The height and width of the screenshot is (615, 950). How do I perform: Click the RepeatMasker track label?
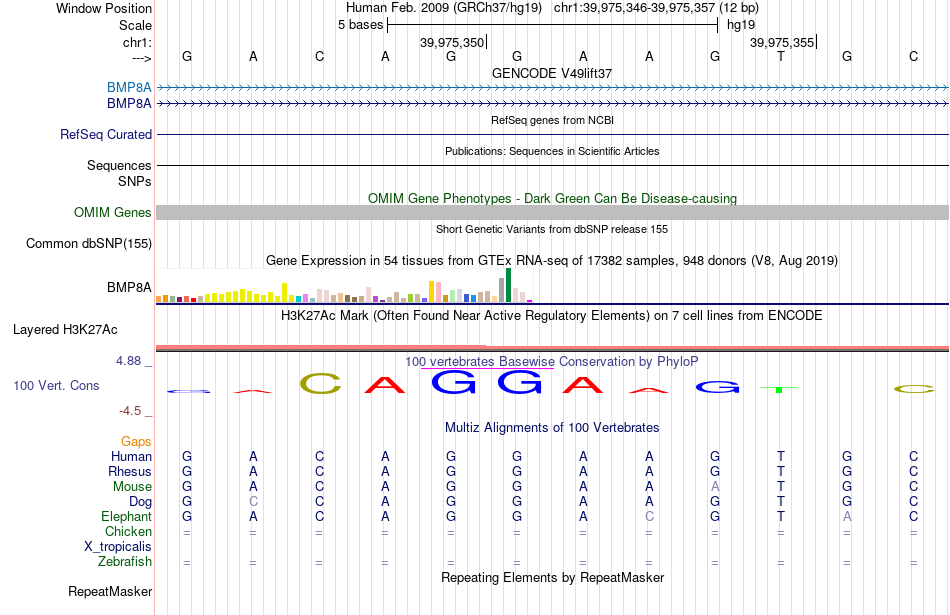(110, 591)
